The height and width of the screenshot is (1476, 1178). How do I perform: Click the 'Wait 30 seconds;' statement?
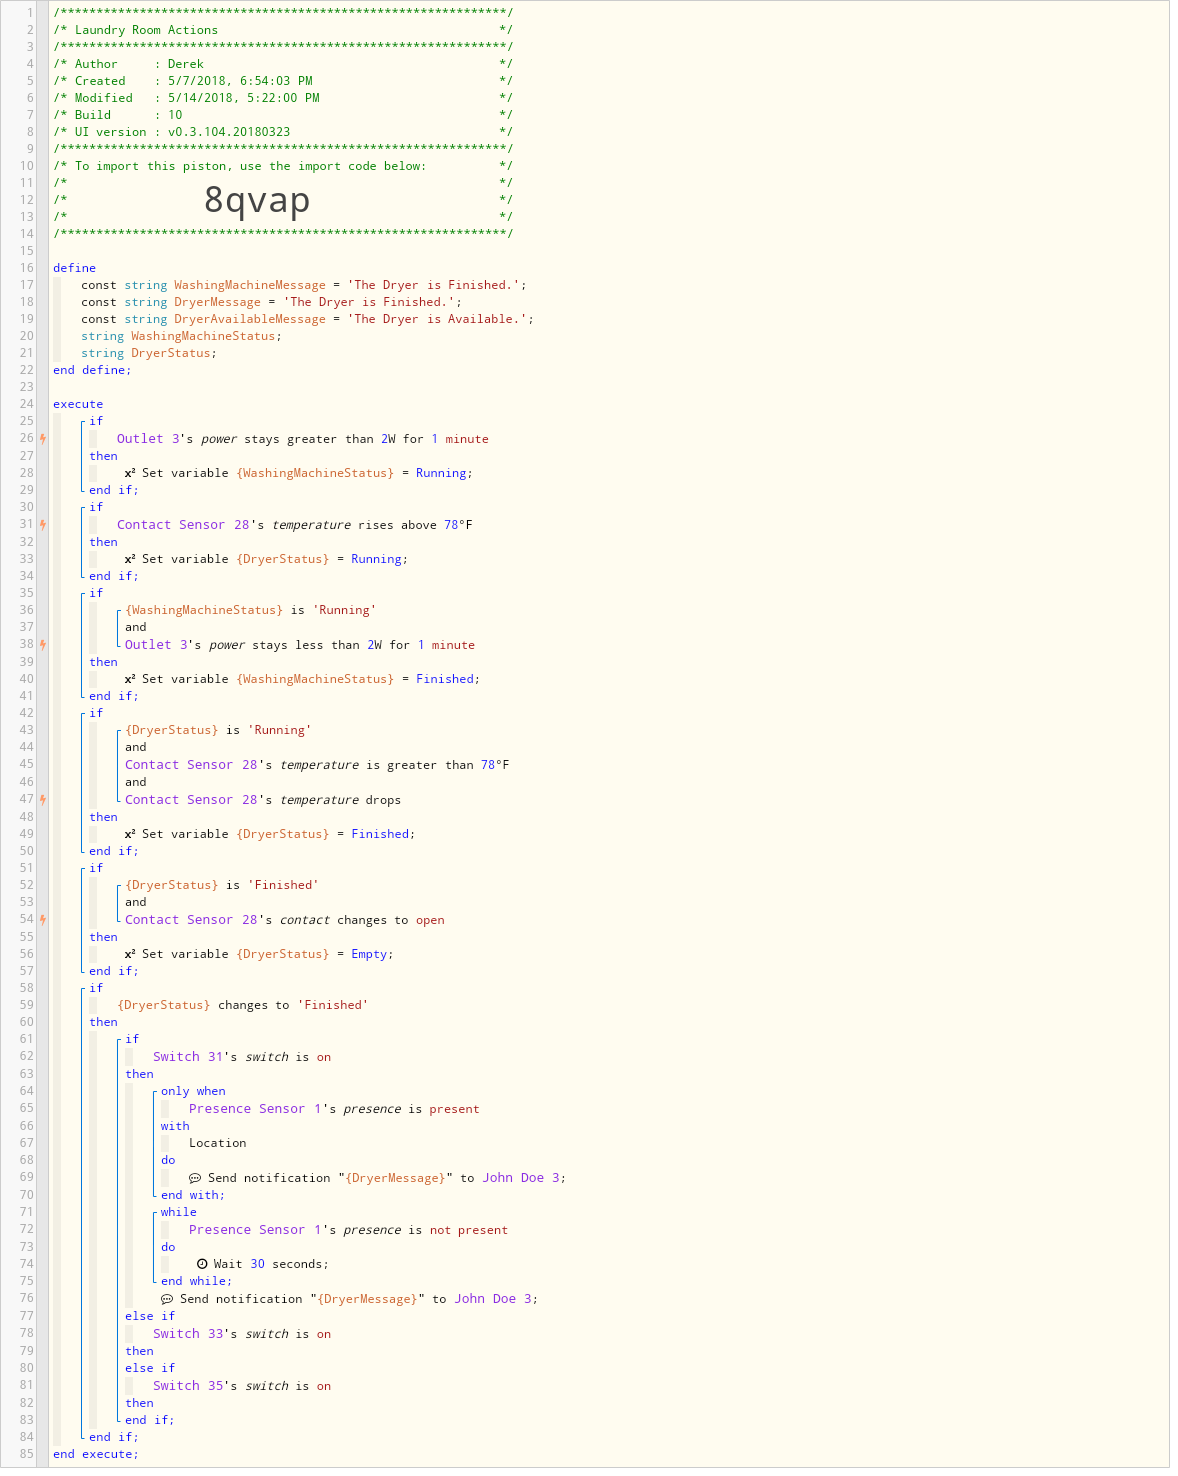point(262,1264)
